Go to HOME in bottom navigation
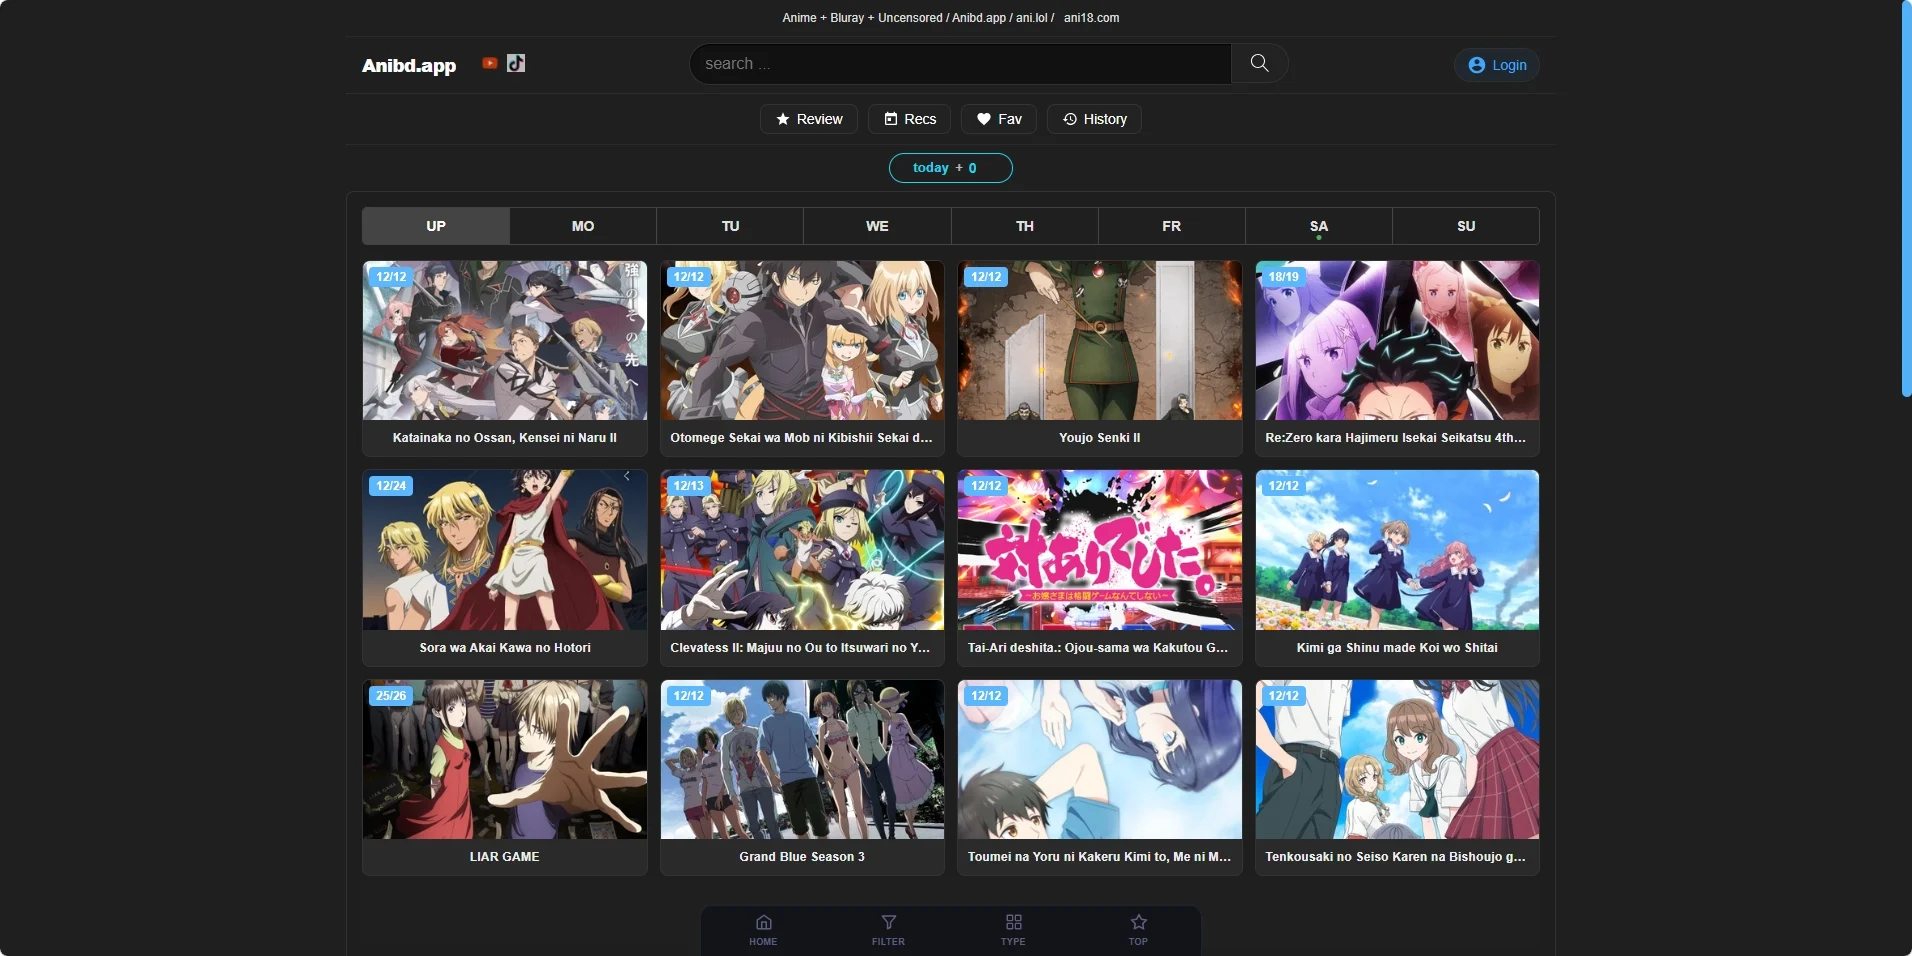The height and width of the screenshot is (956, 1912). (763, 930)
